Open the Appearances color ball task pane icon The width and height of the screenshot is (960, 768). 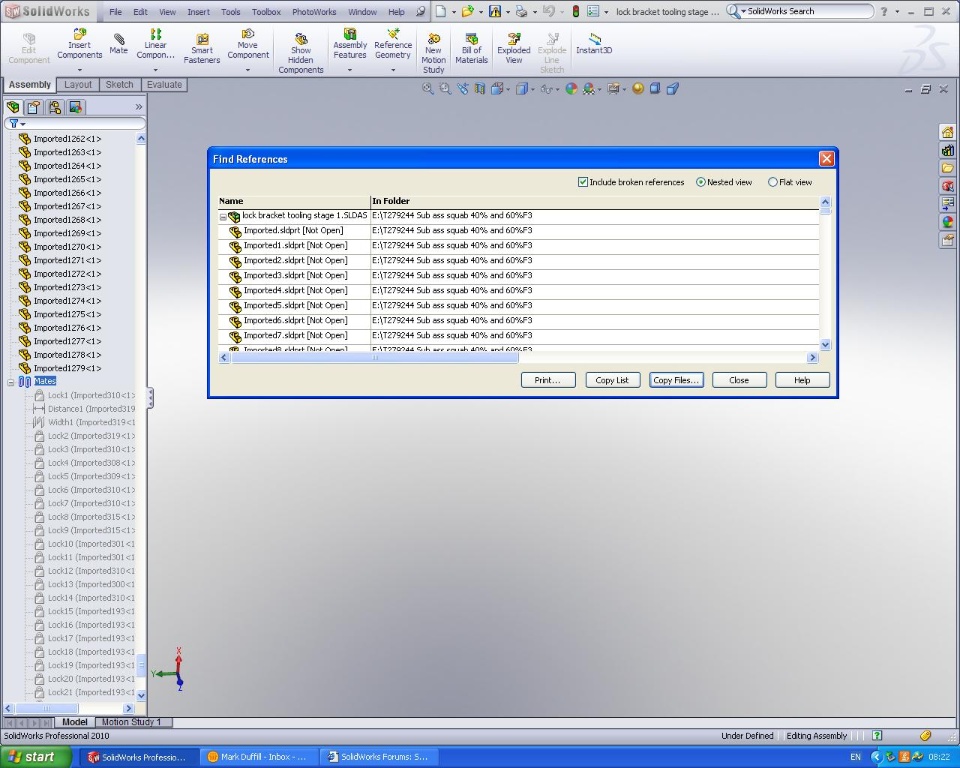(x=948, y=222)
